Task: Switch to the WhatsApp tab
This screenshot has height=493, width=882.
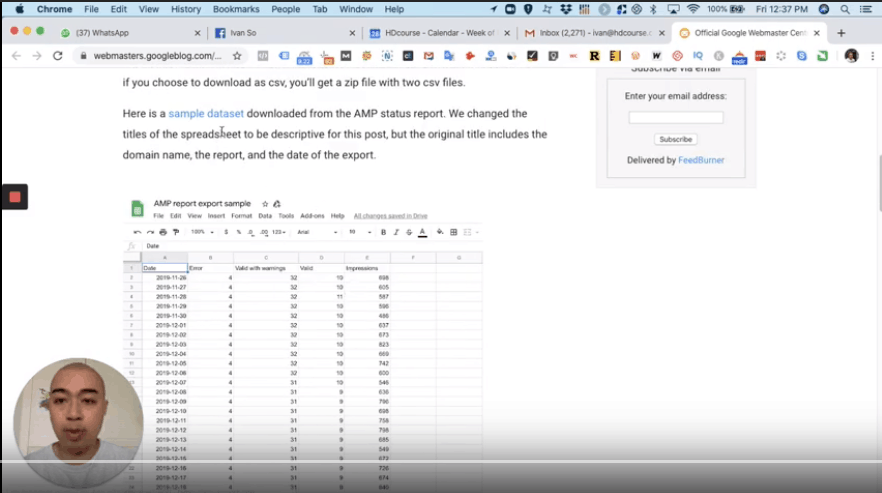Action: 109,33
